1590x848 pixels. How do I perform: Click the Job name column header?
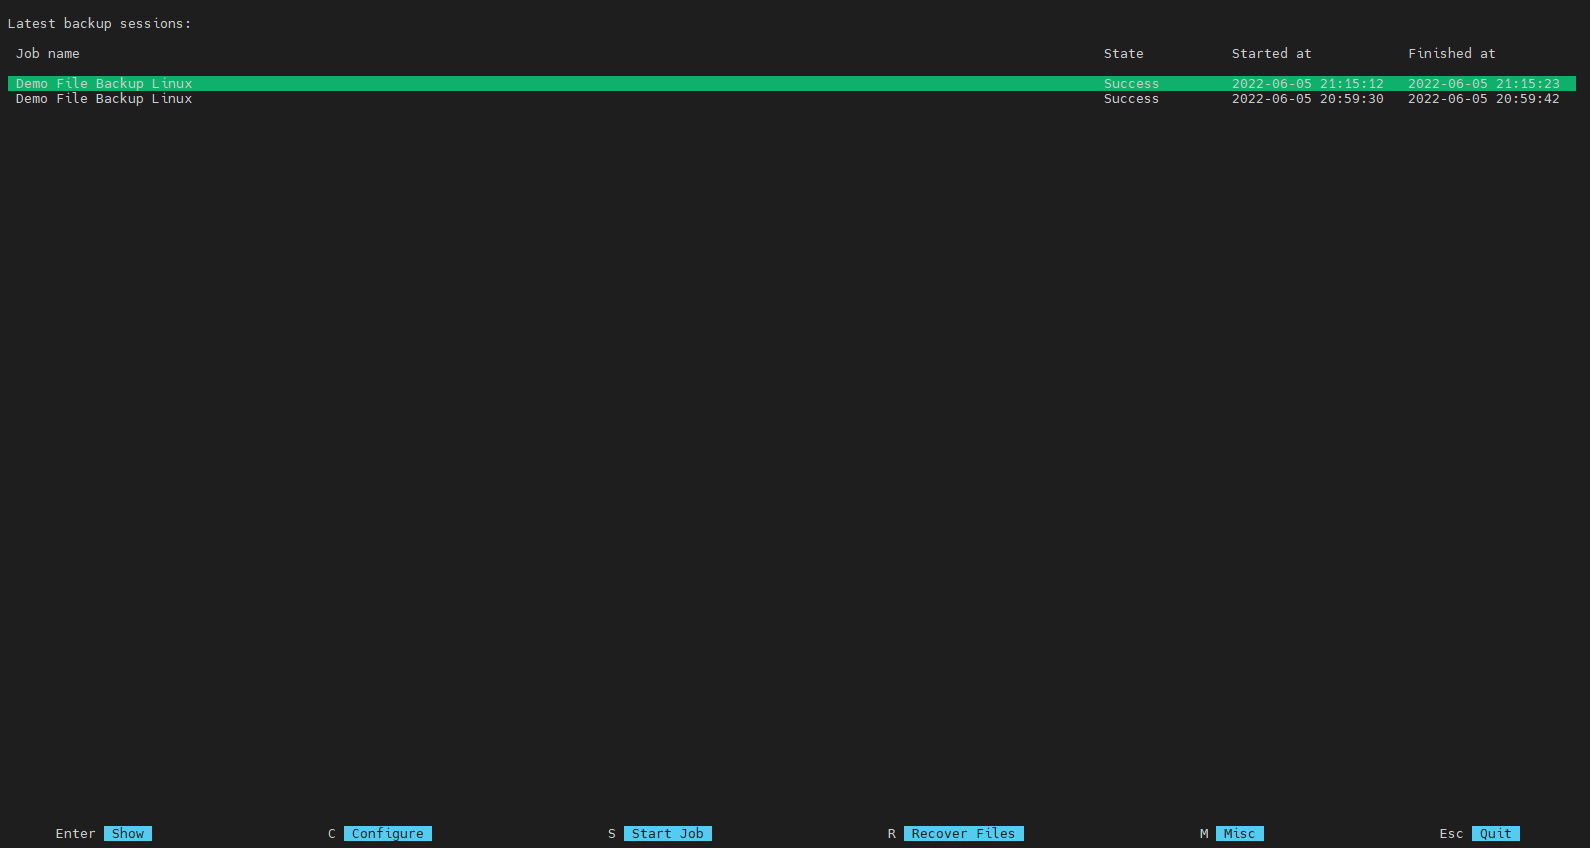pyautogui.click(x=48, y=54)
